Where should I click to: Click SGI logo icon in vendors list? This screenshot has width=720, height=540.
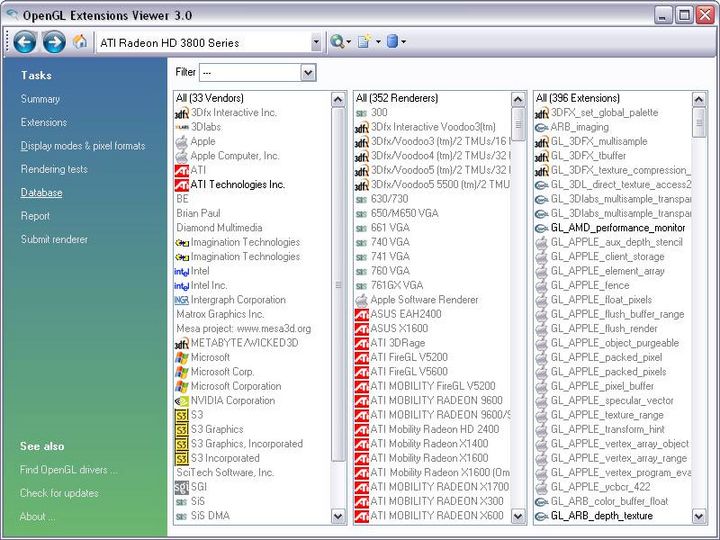coord(182,487)
